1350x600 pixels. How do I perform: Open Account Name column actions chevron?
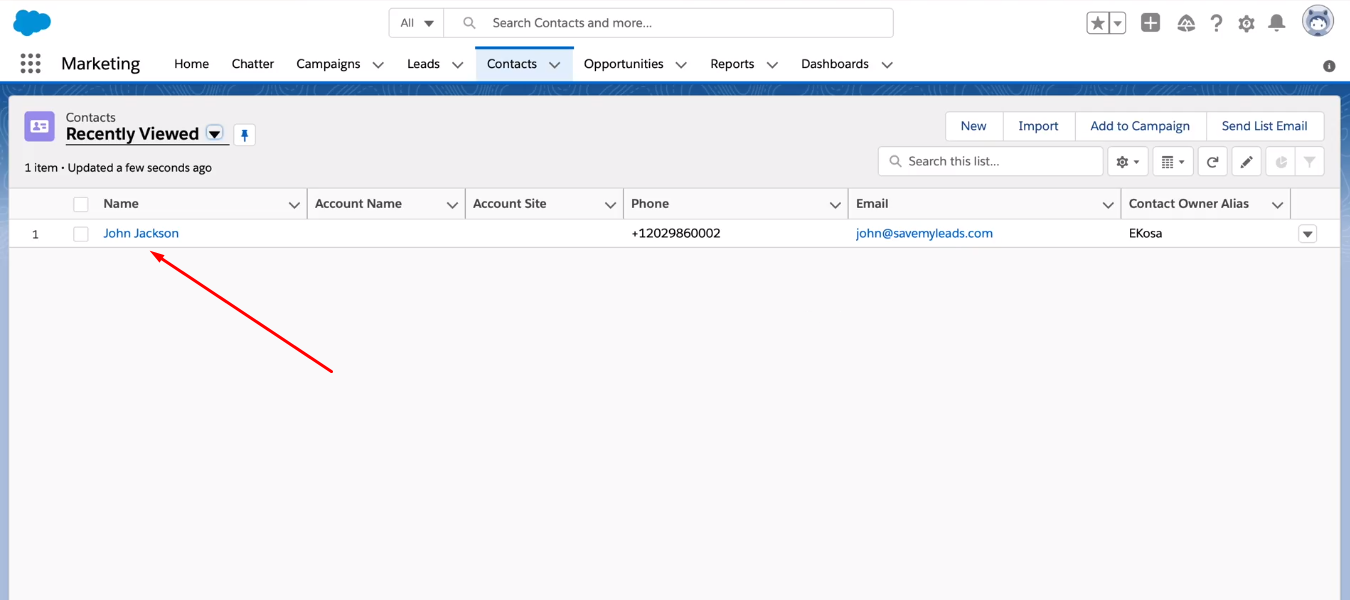click(452, 205)
